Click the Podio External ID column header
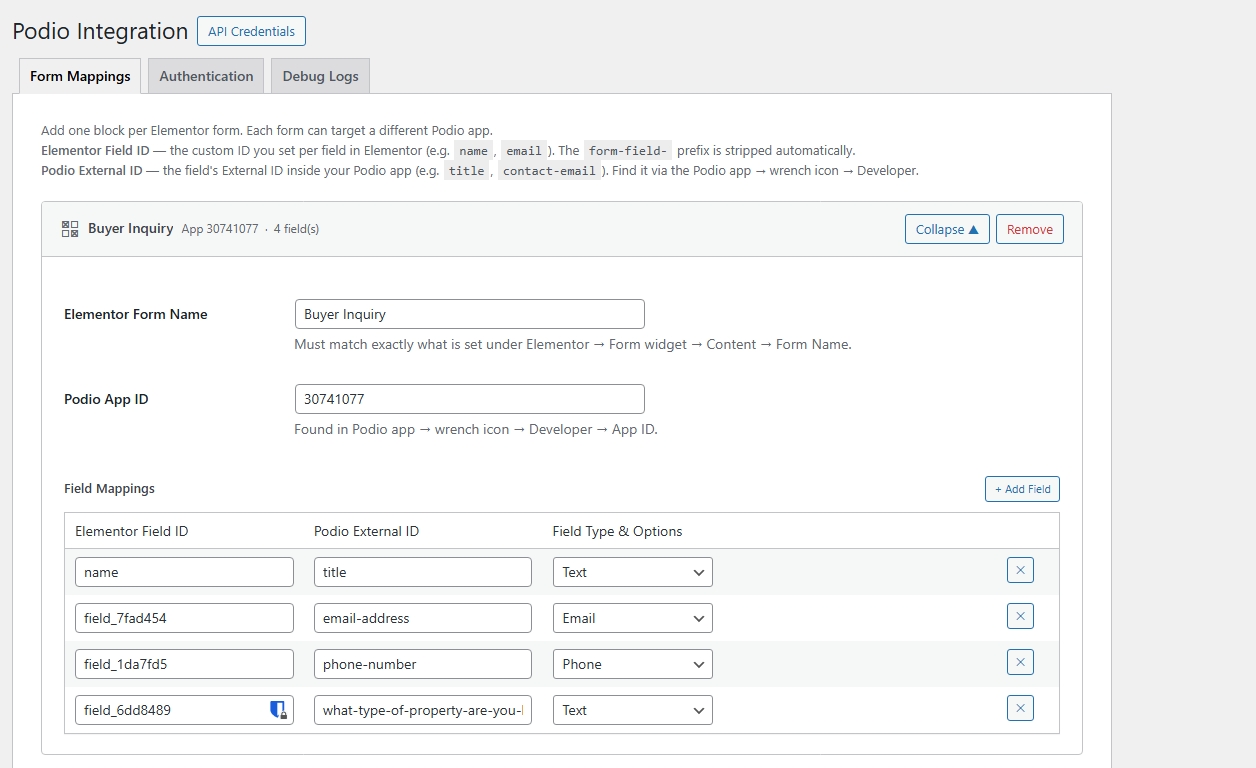The height and width of the screenshot is (768, 1256). tap(366, 531)
